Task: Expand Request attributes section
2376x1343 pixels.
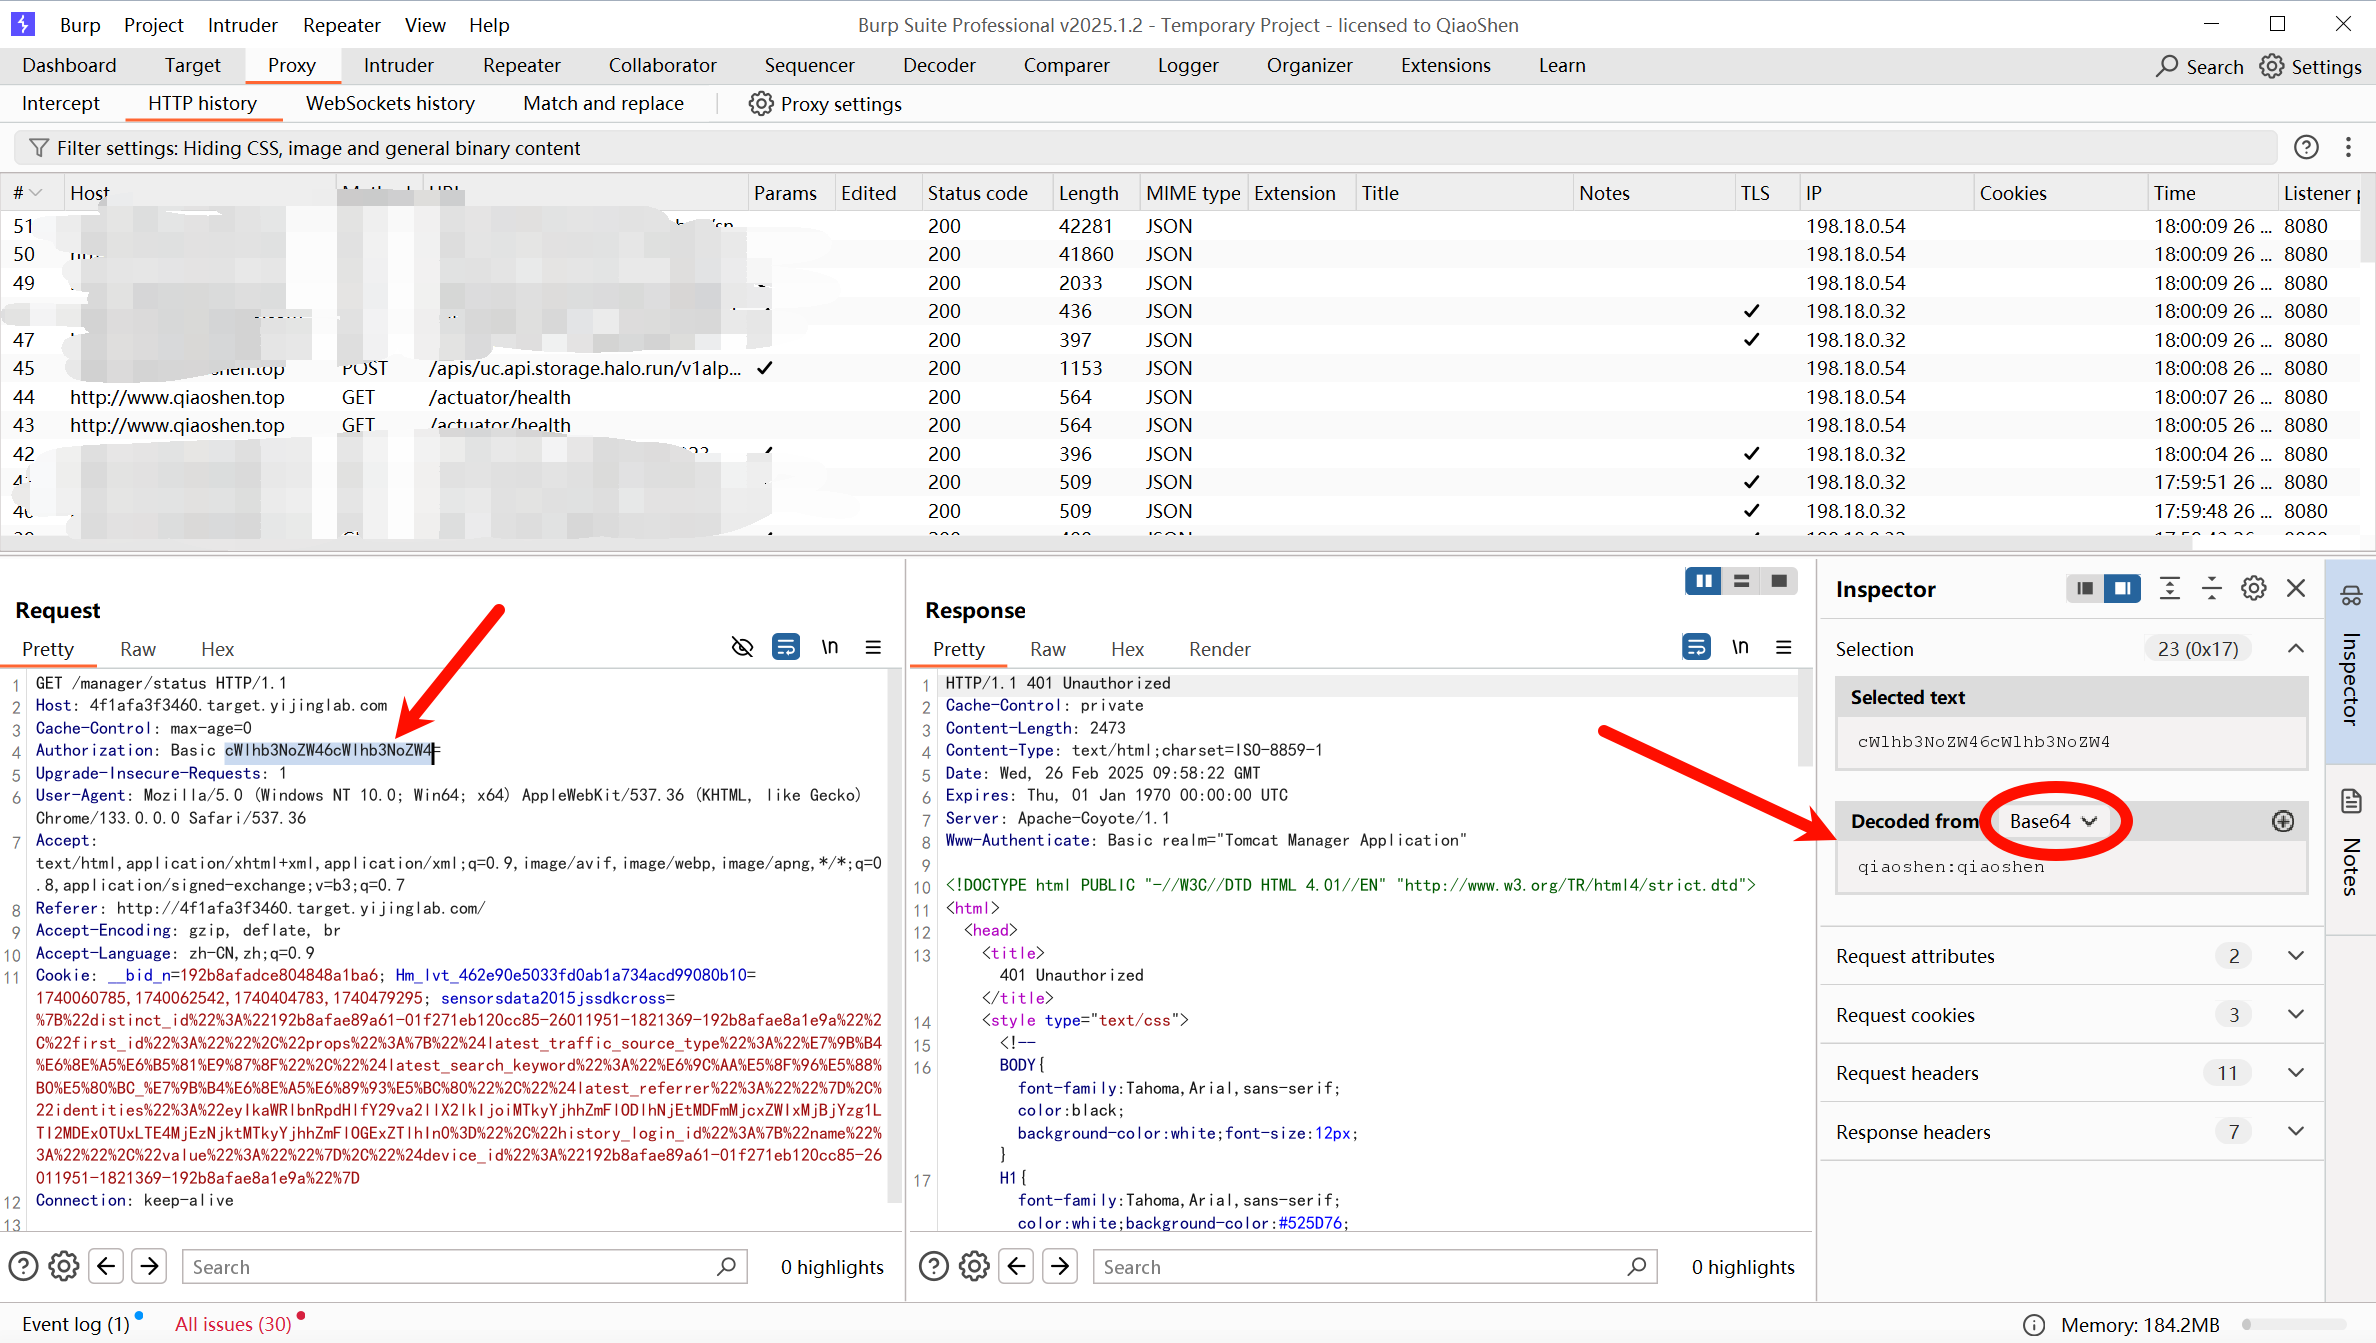Action: [x=2296, y=956]
